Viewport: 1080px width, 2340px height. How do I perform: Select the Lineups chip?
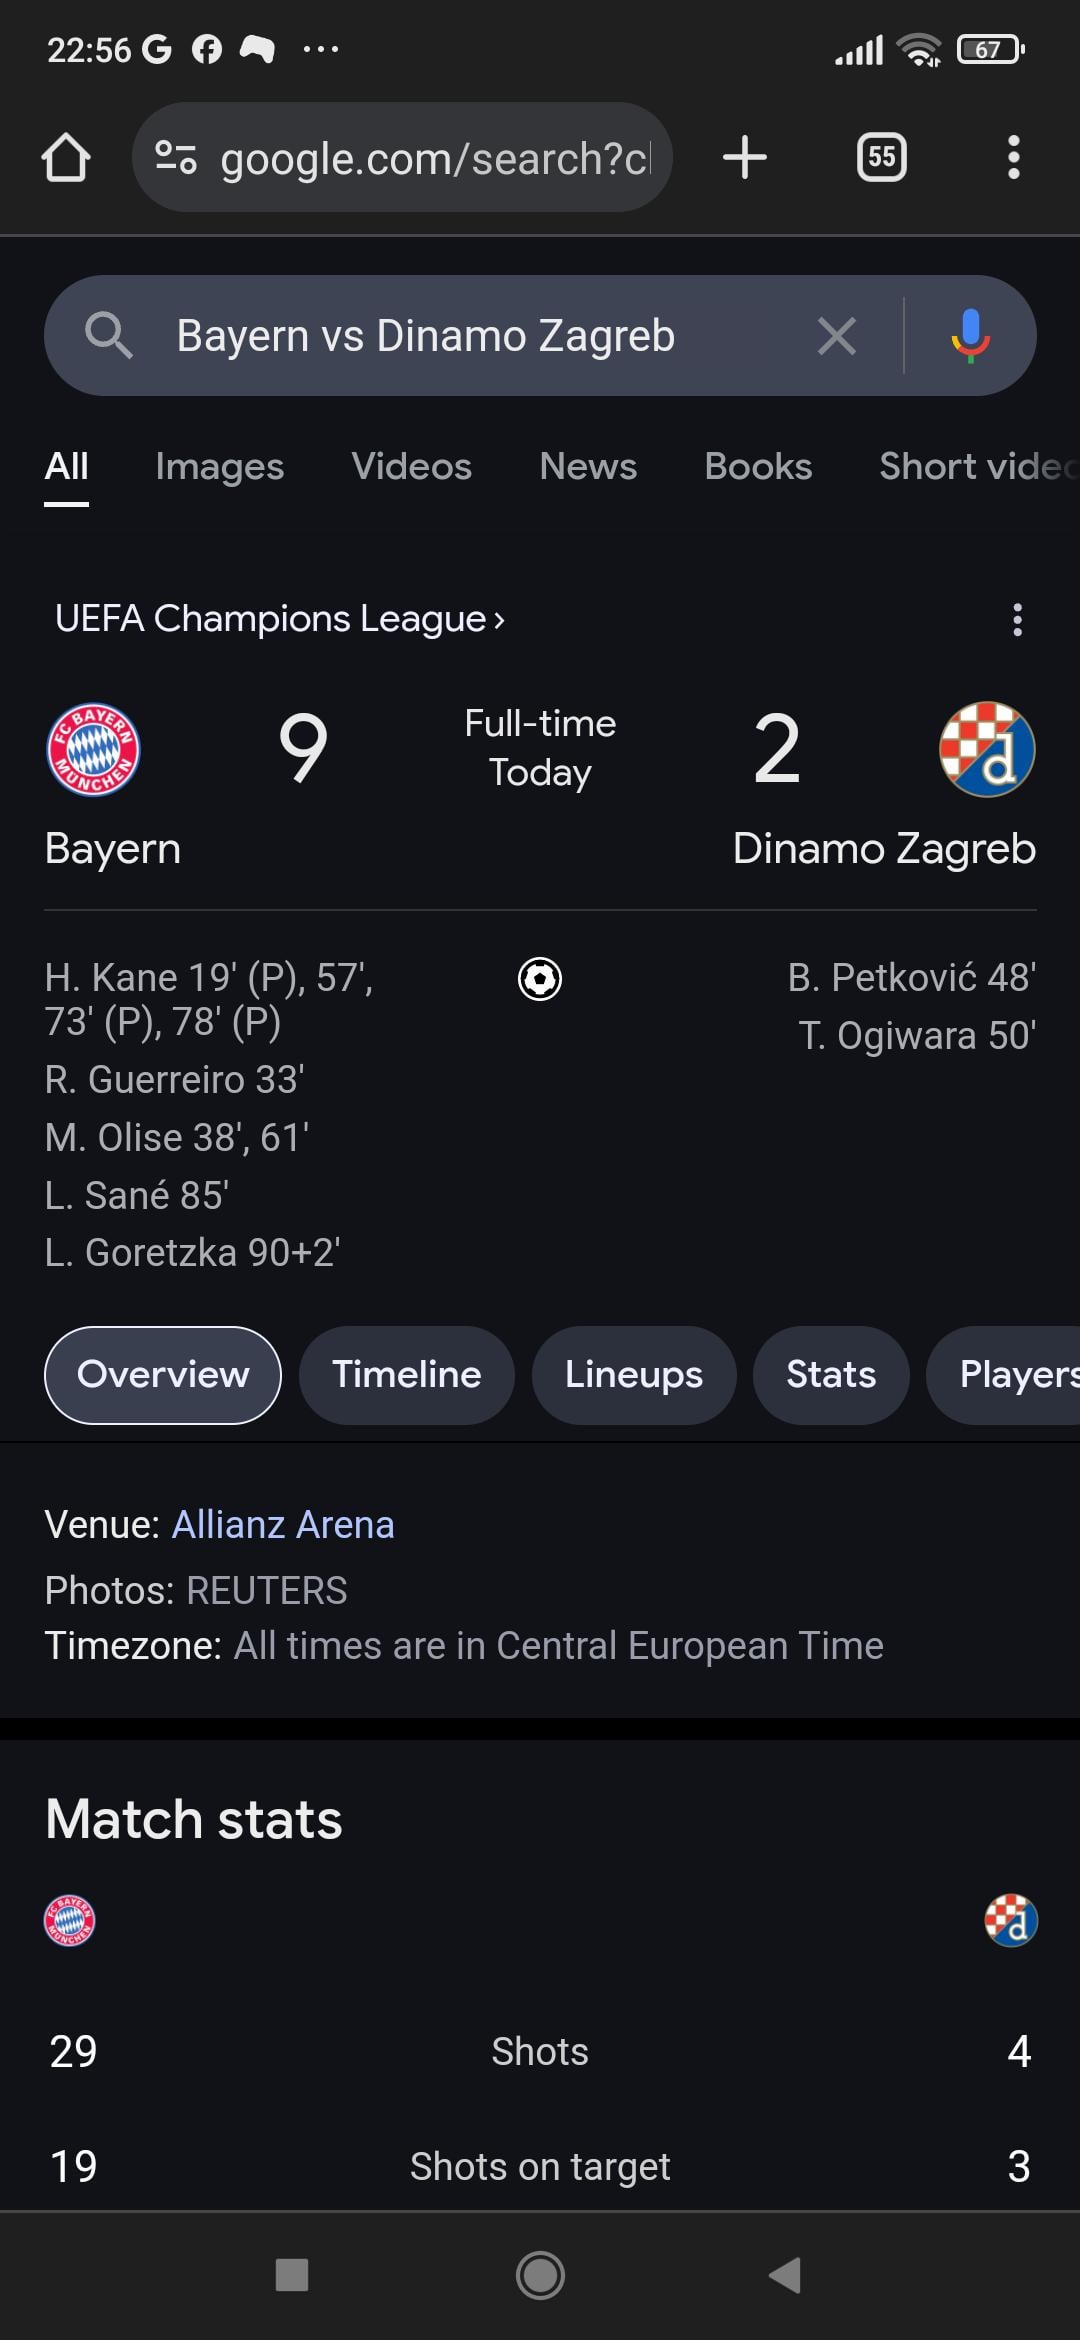click(x=633, y=1375)
